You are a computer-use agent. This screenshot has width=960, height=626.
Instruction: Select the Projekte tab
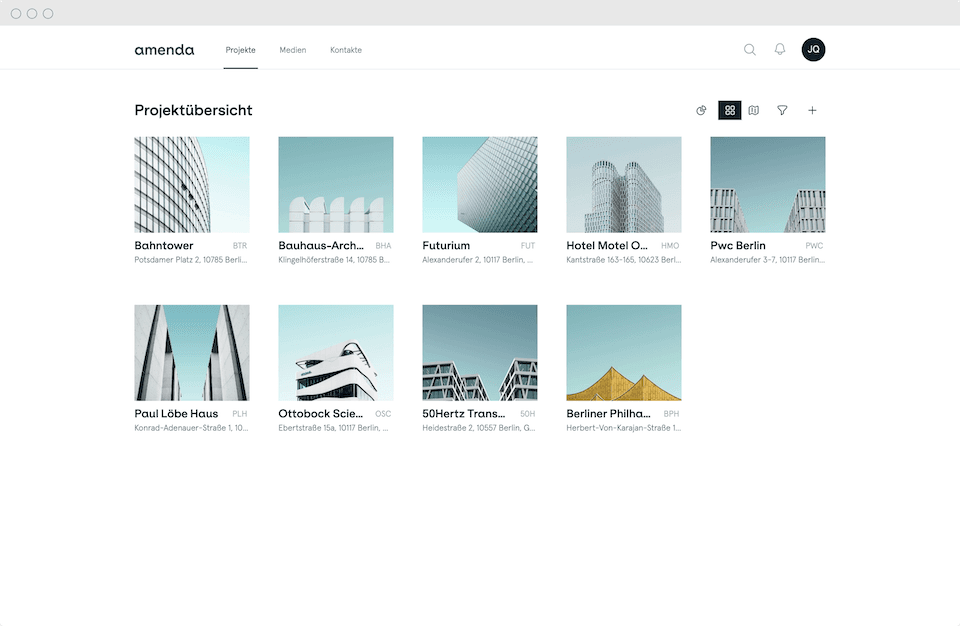point(241,50)
